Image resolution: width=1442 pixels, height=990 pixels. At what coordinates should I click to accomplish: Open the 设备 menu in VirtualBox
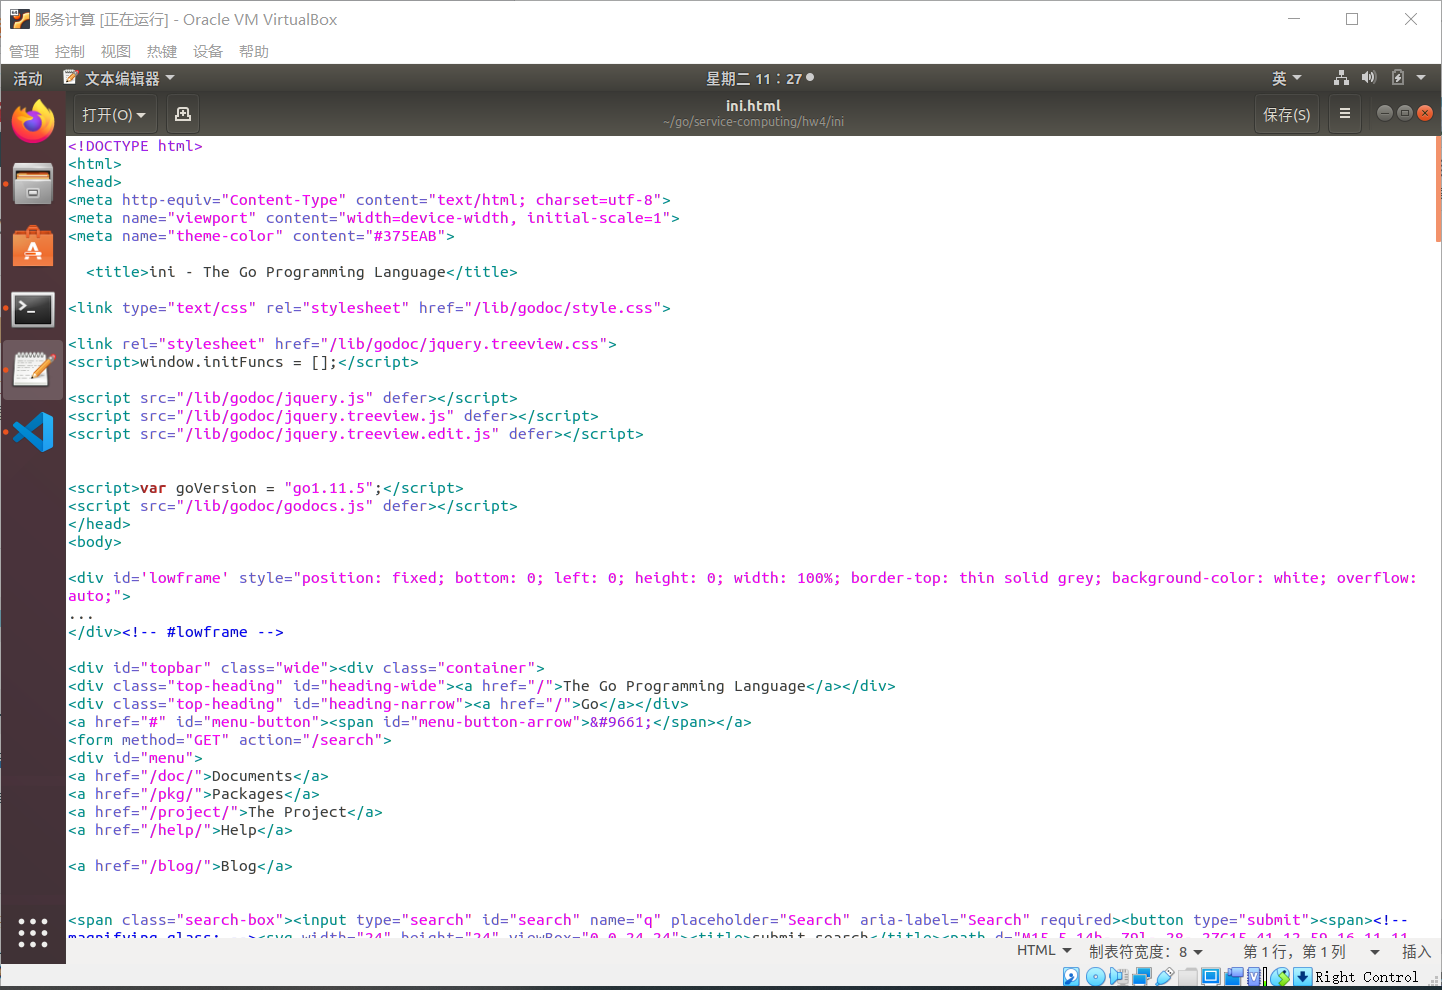208,51
